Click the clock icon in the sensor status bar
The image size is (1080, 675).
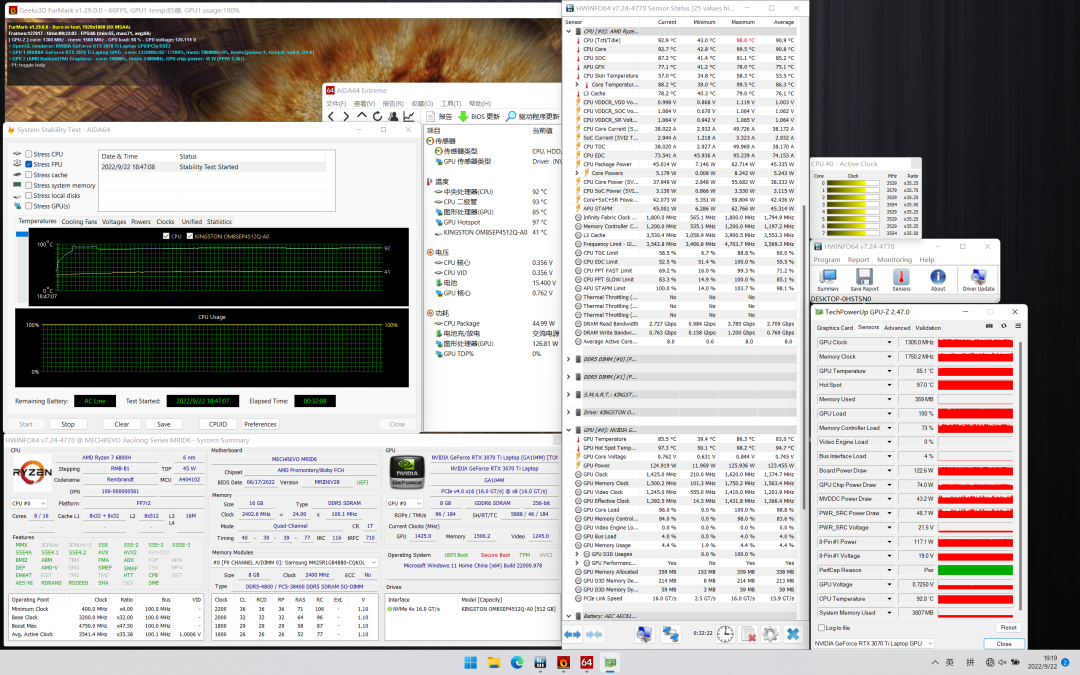723,634
